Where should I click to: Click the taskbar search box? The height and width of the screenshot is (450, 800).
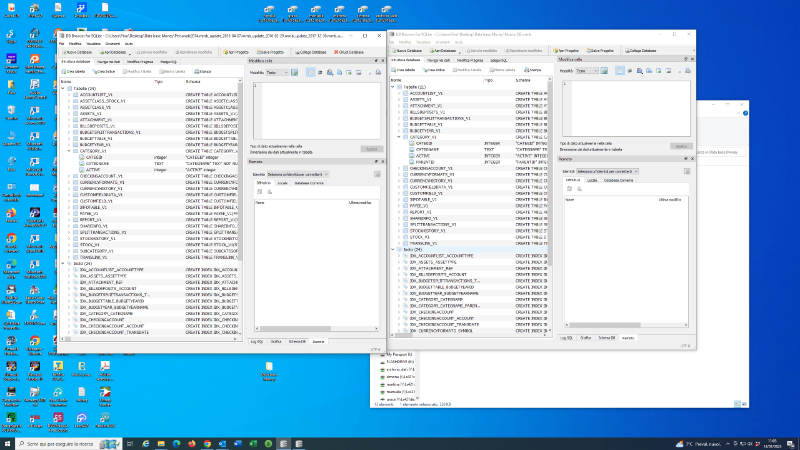coord(68,444)
